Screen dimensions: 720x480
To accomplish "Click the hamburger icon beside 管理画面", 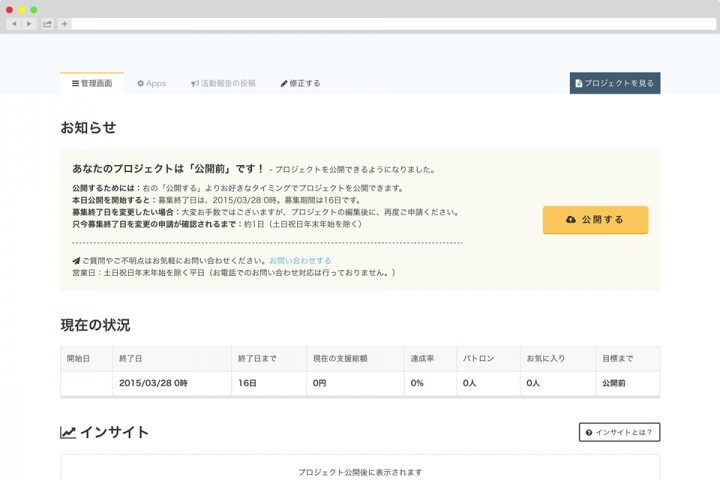I will point(75,83).
